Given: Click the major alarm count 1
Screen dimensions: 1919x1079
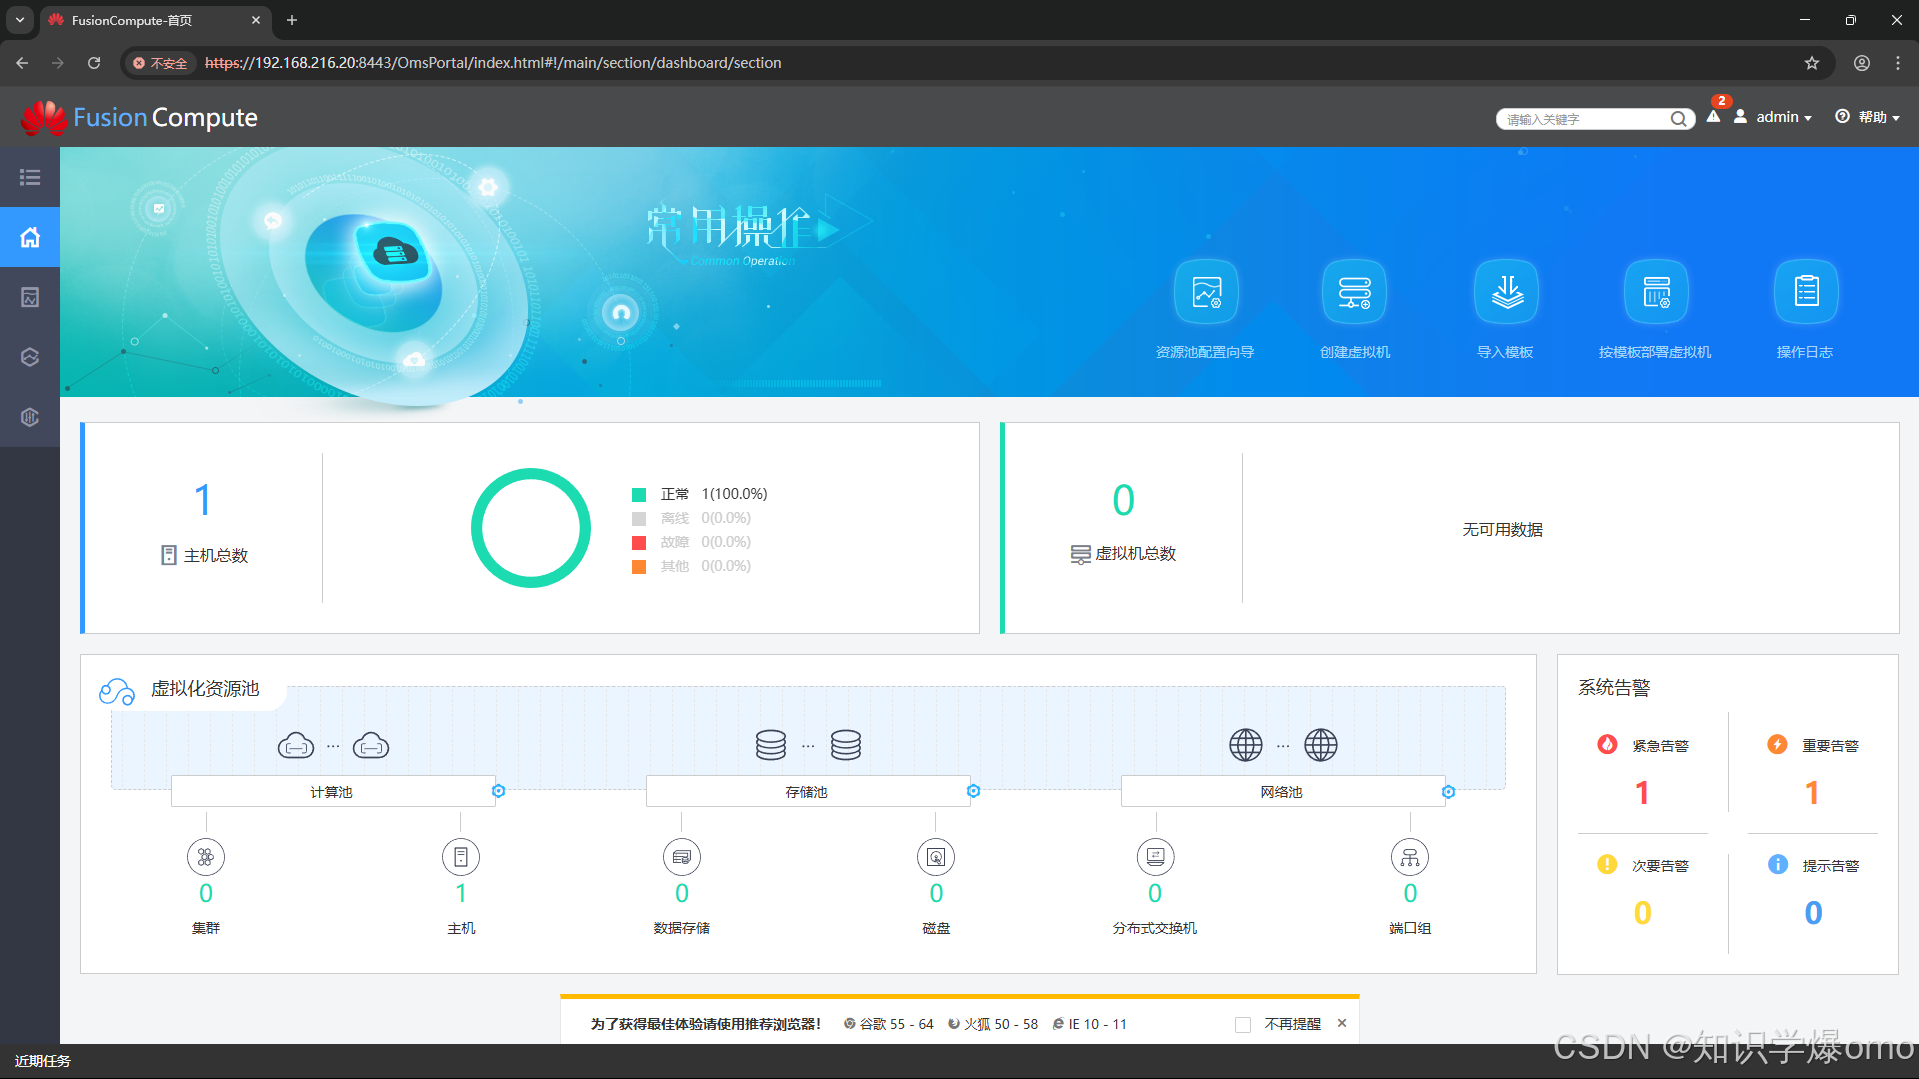Looking at the screenshot, I should coord(1812,793).
